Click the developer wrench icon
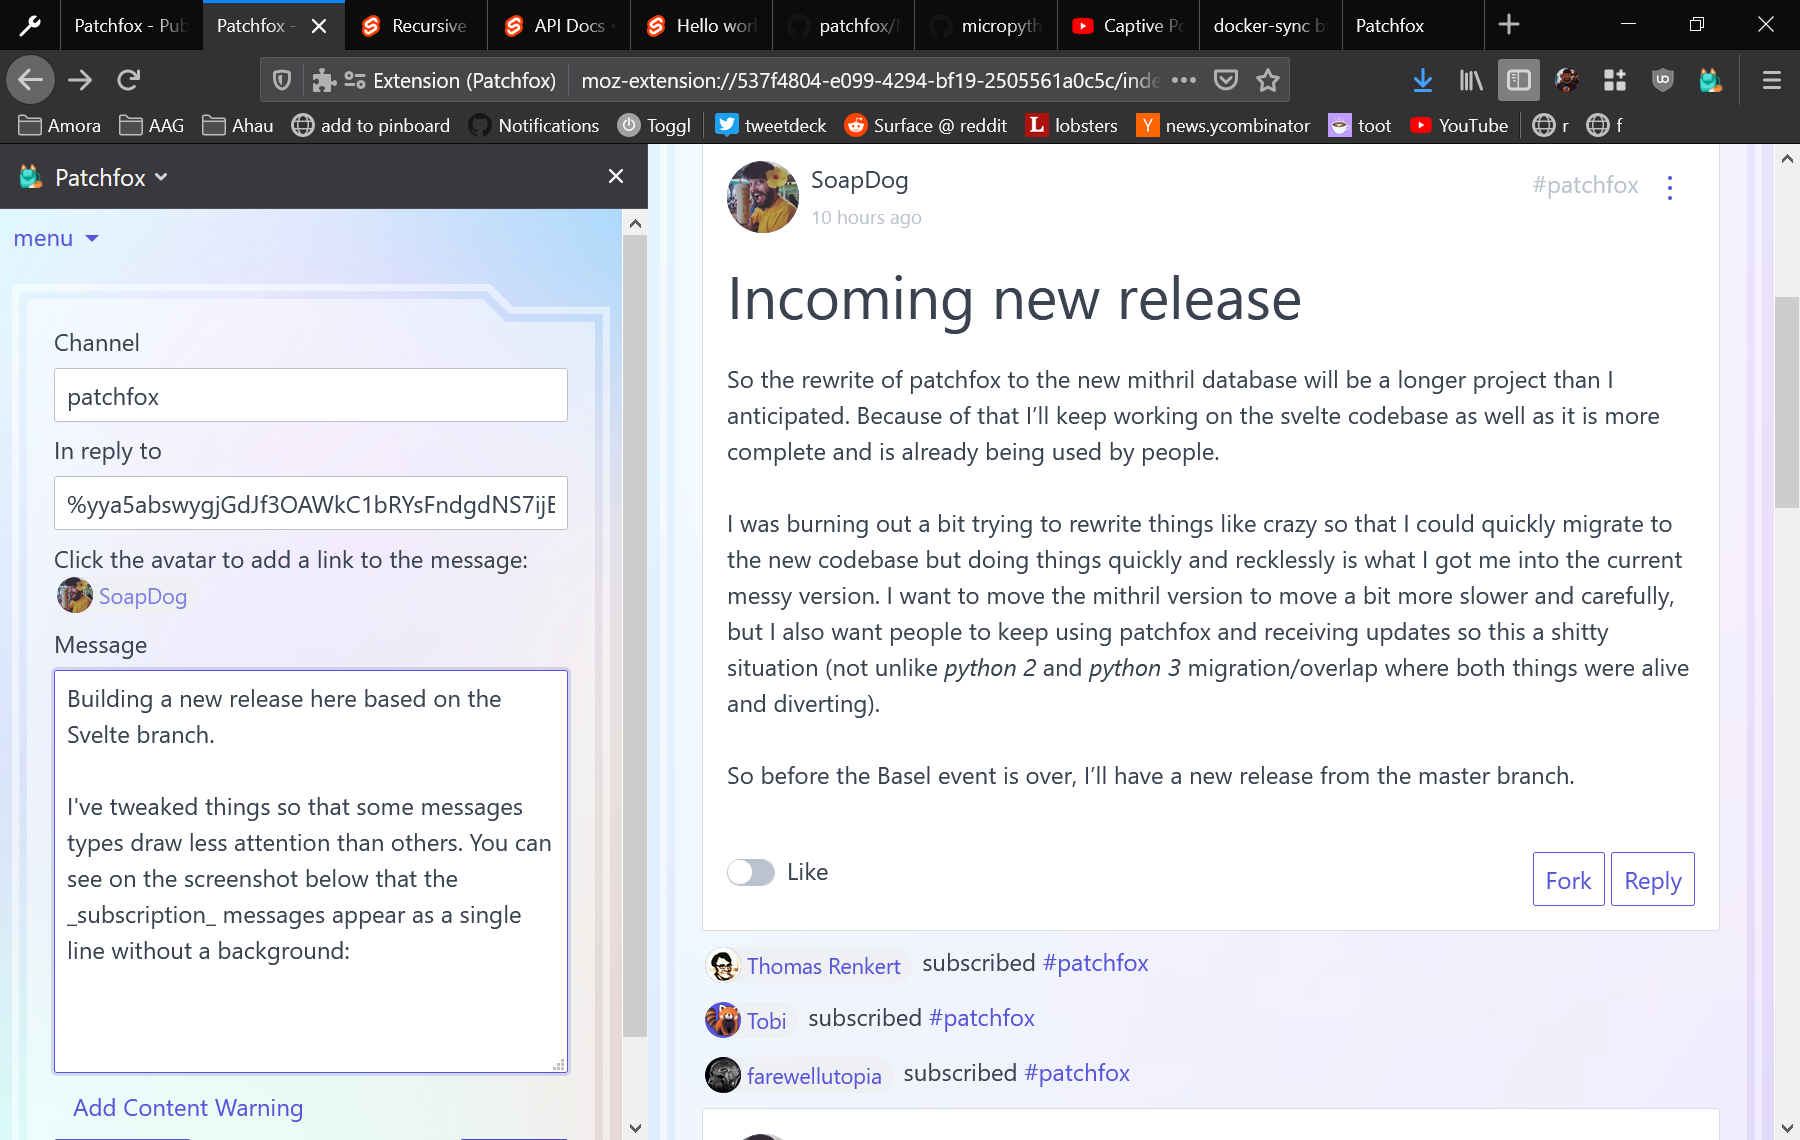The image size is (1800, 1140). [30, 25]
